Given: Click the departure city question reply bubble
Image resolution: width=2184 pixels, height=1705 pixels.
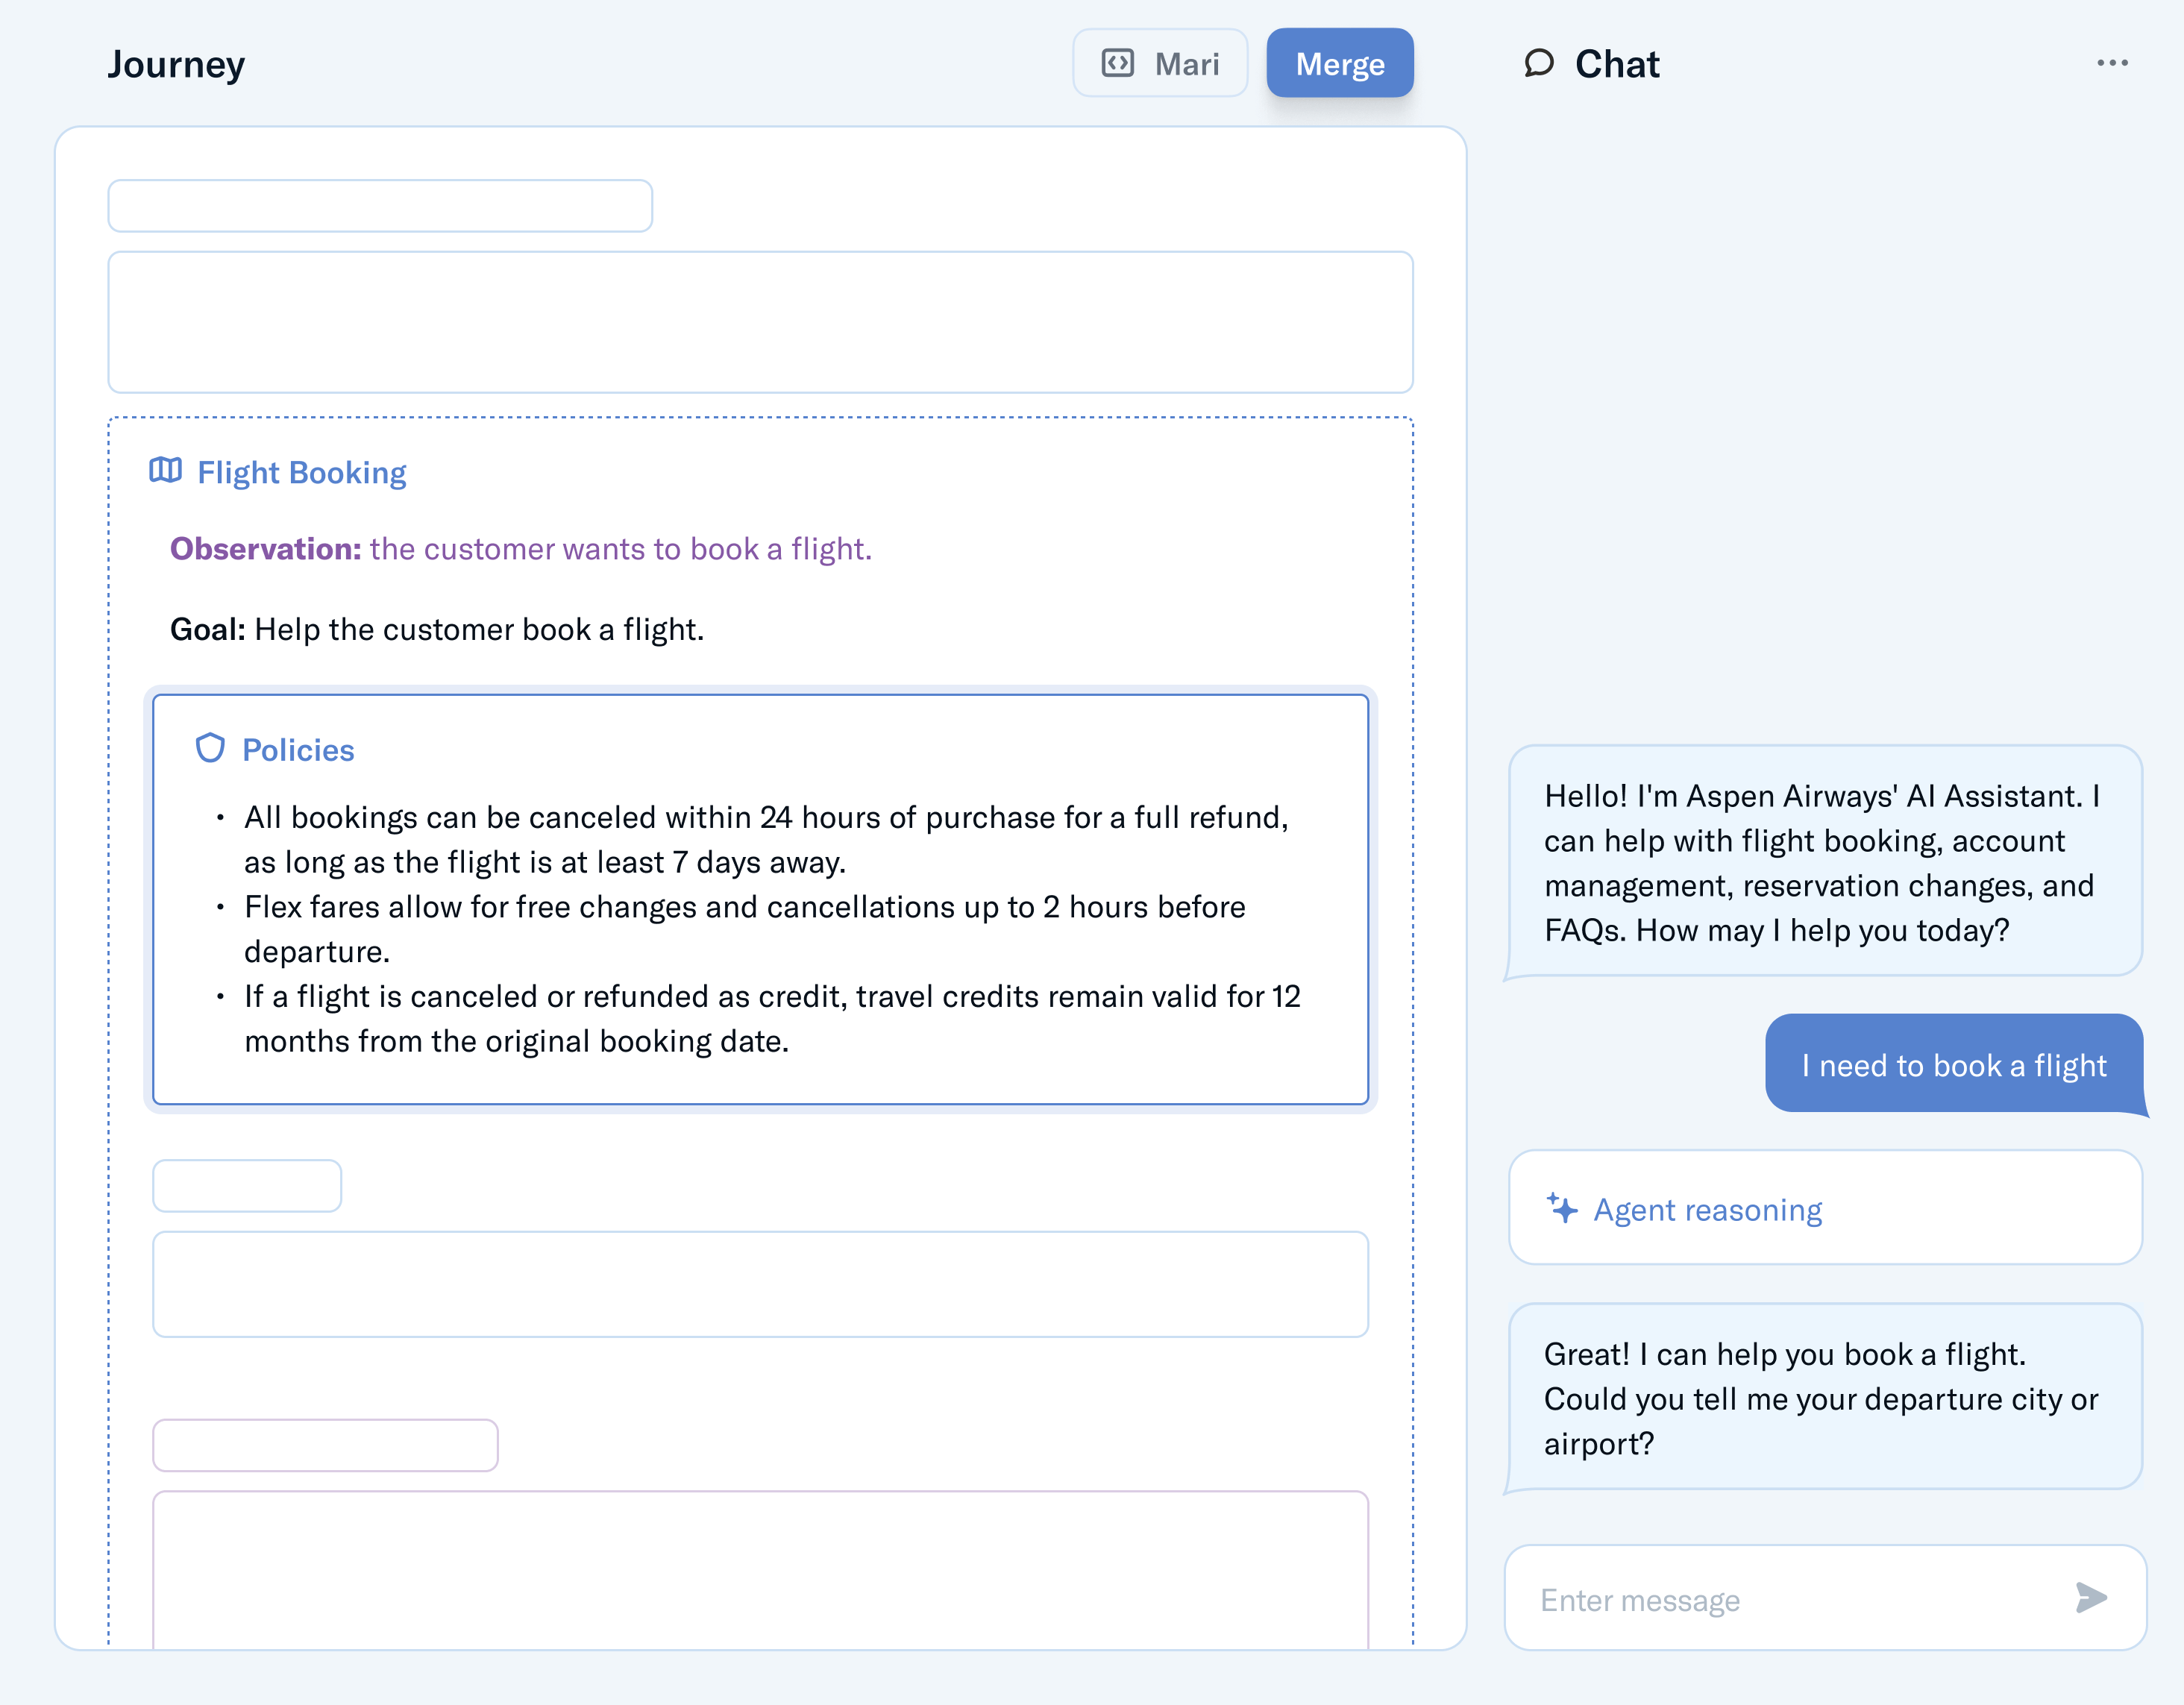Looking at the screenshot, I should (1824, 1398).
